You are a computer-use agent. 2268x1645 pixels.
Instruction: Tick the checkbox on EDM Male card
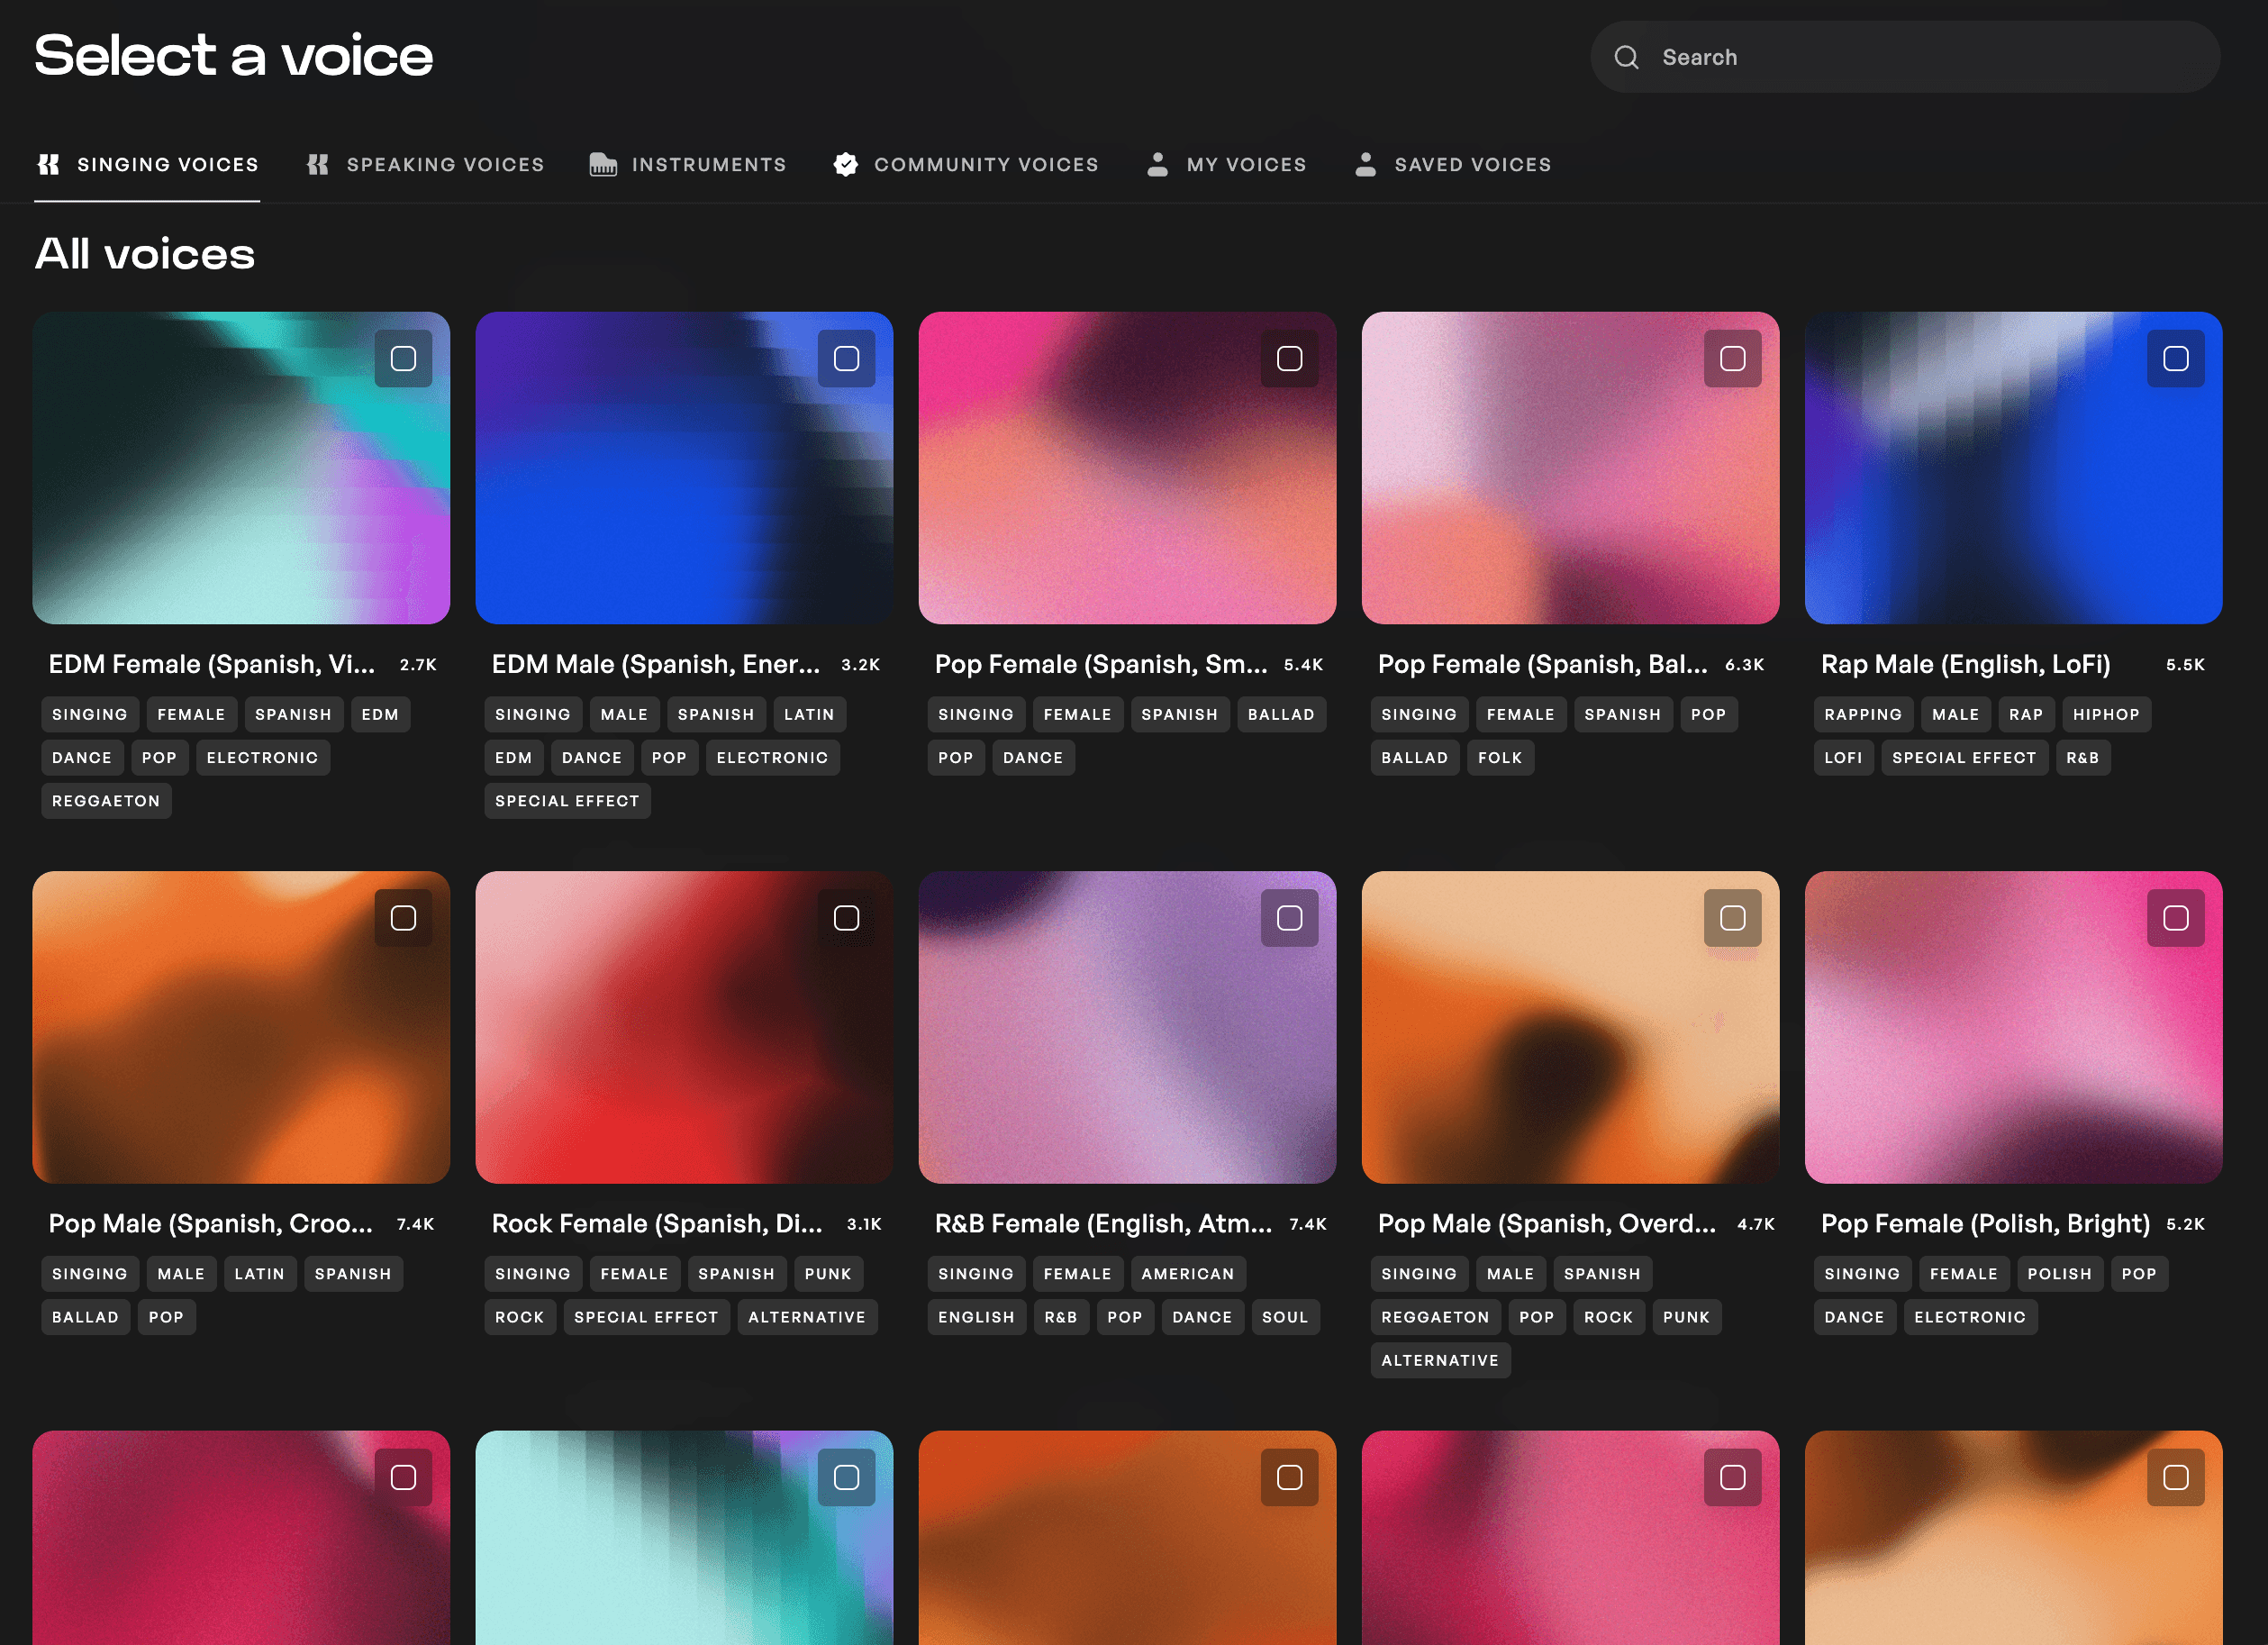846,358
